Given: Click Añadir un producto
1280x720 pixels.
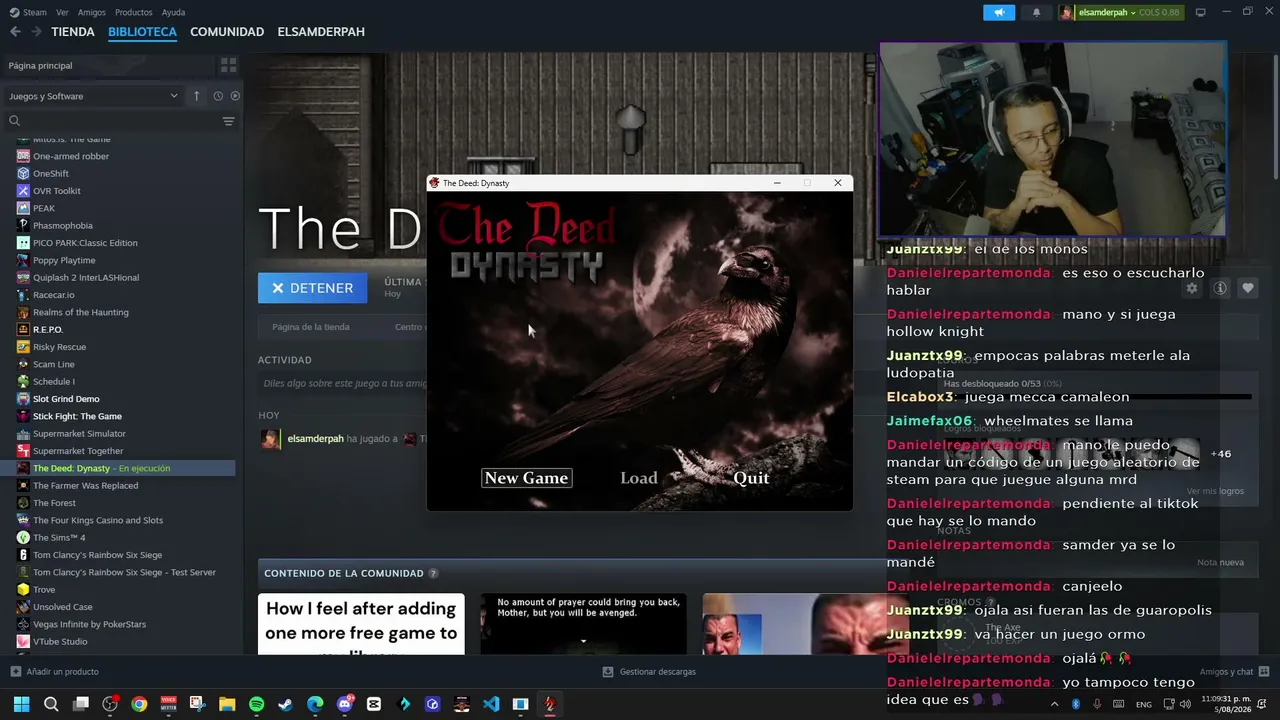Looking at the screenshot, I should click(x=54, y=672).
